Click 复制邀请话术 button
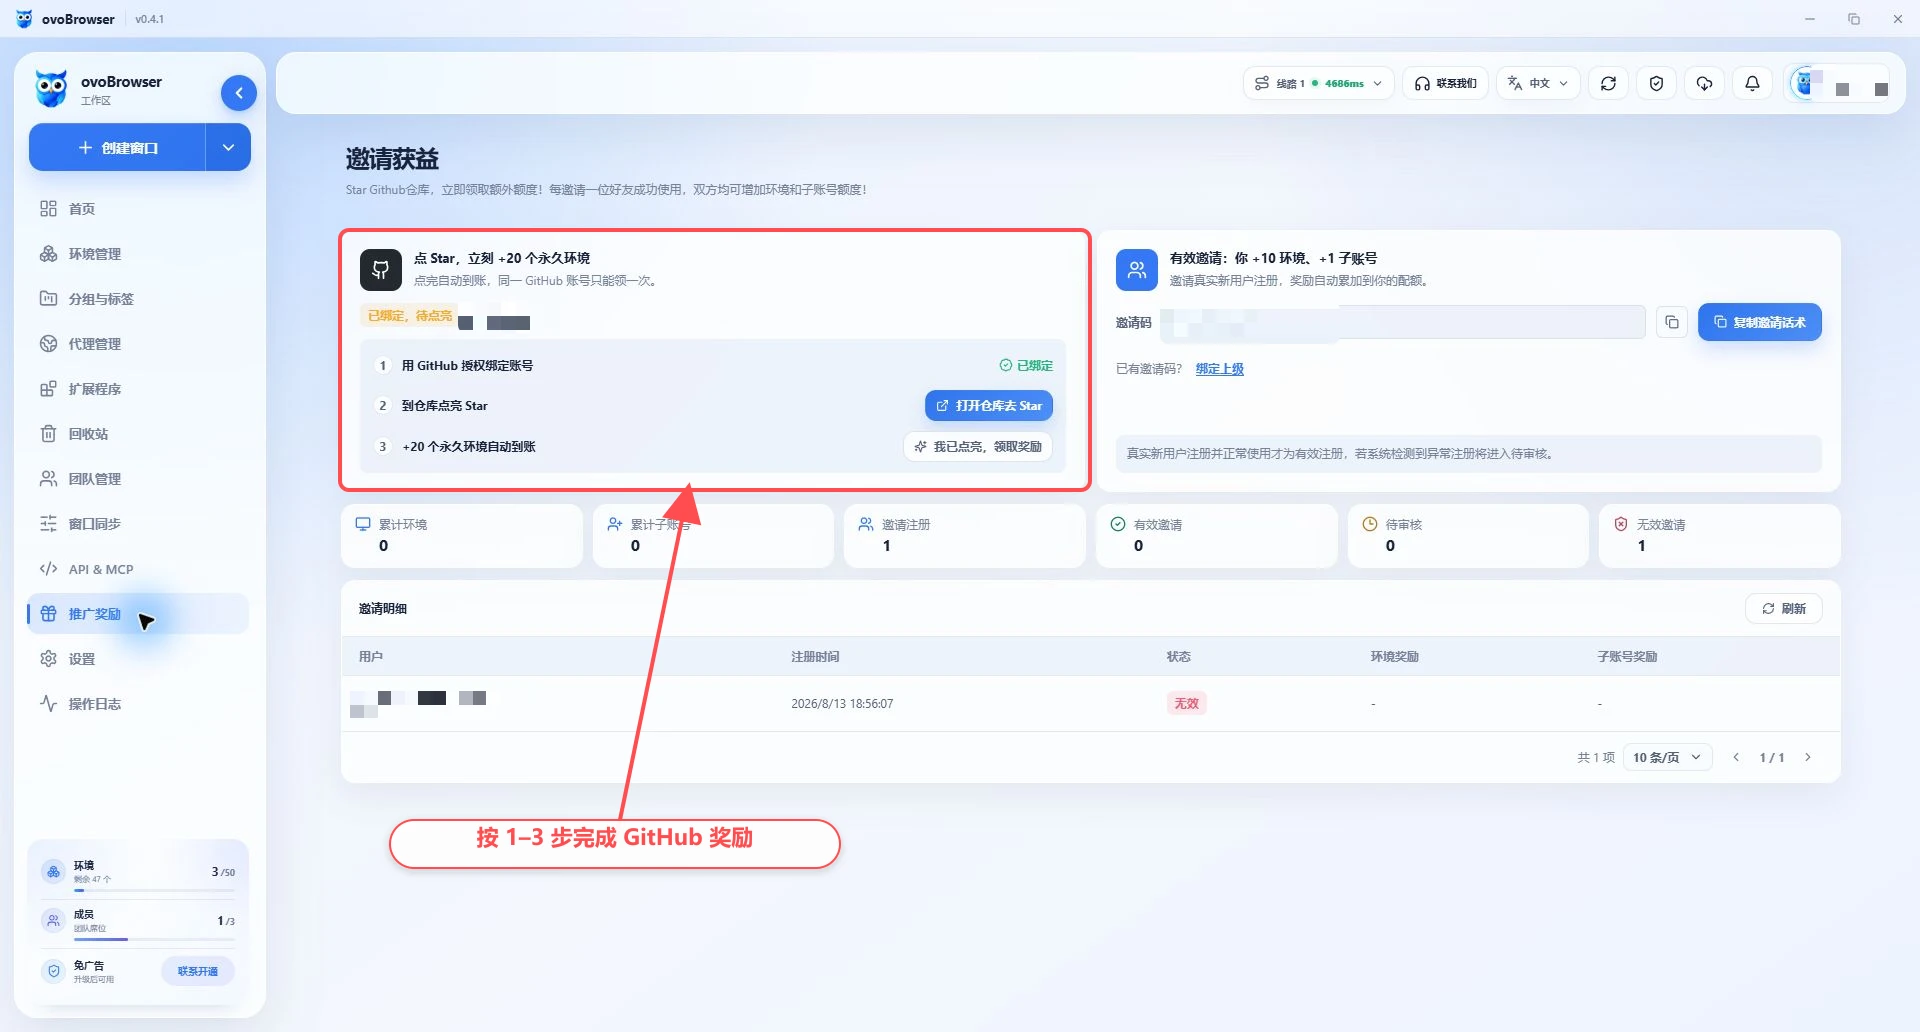Screen dimensions: 1920x1032 click(x=1759, y=322)
